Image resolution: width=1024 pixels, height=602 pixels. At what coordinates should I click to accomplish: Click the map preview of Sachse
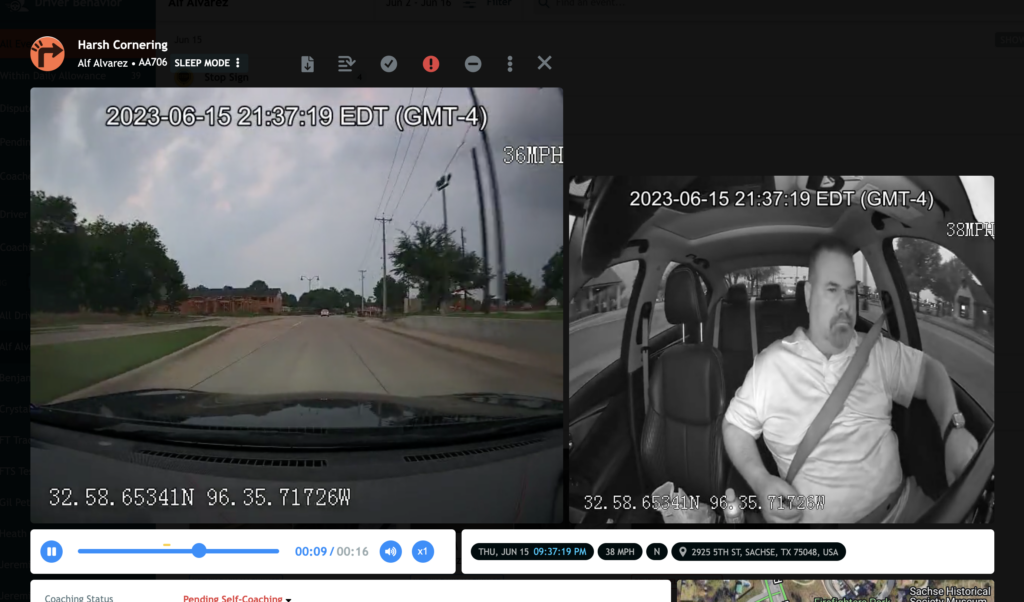835,591
